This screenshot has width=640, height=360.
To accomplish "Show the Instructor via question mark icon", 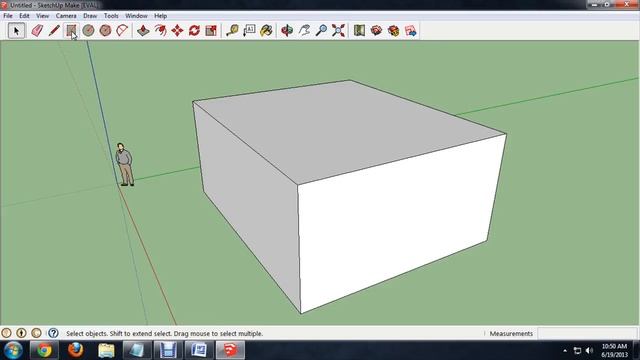I will click(x=53, y=333).
